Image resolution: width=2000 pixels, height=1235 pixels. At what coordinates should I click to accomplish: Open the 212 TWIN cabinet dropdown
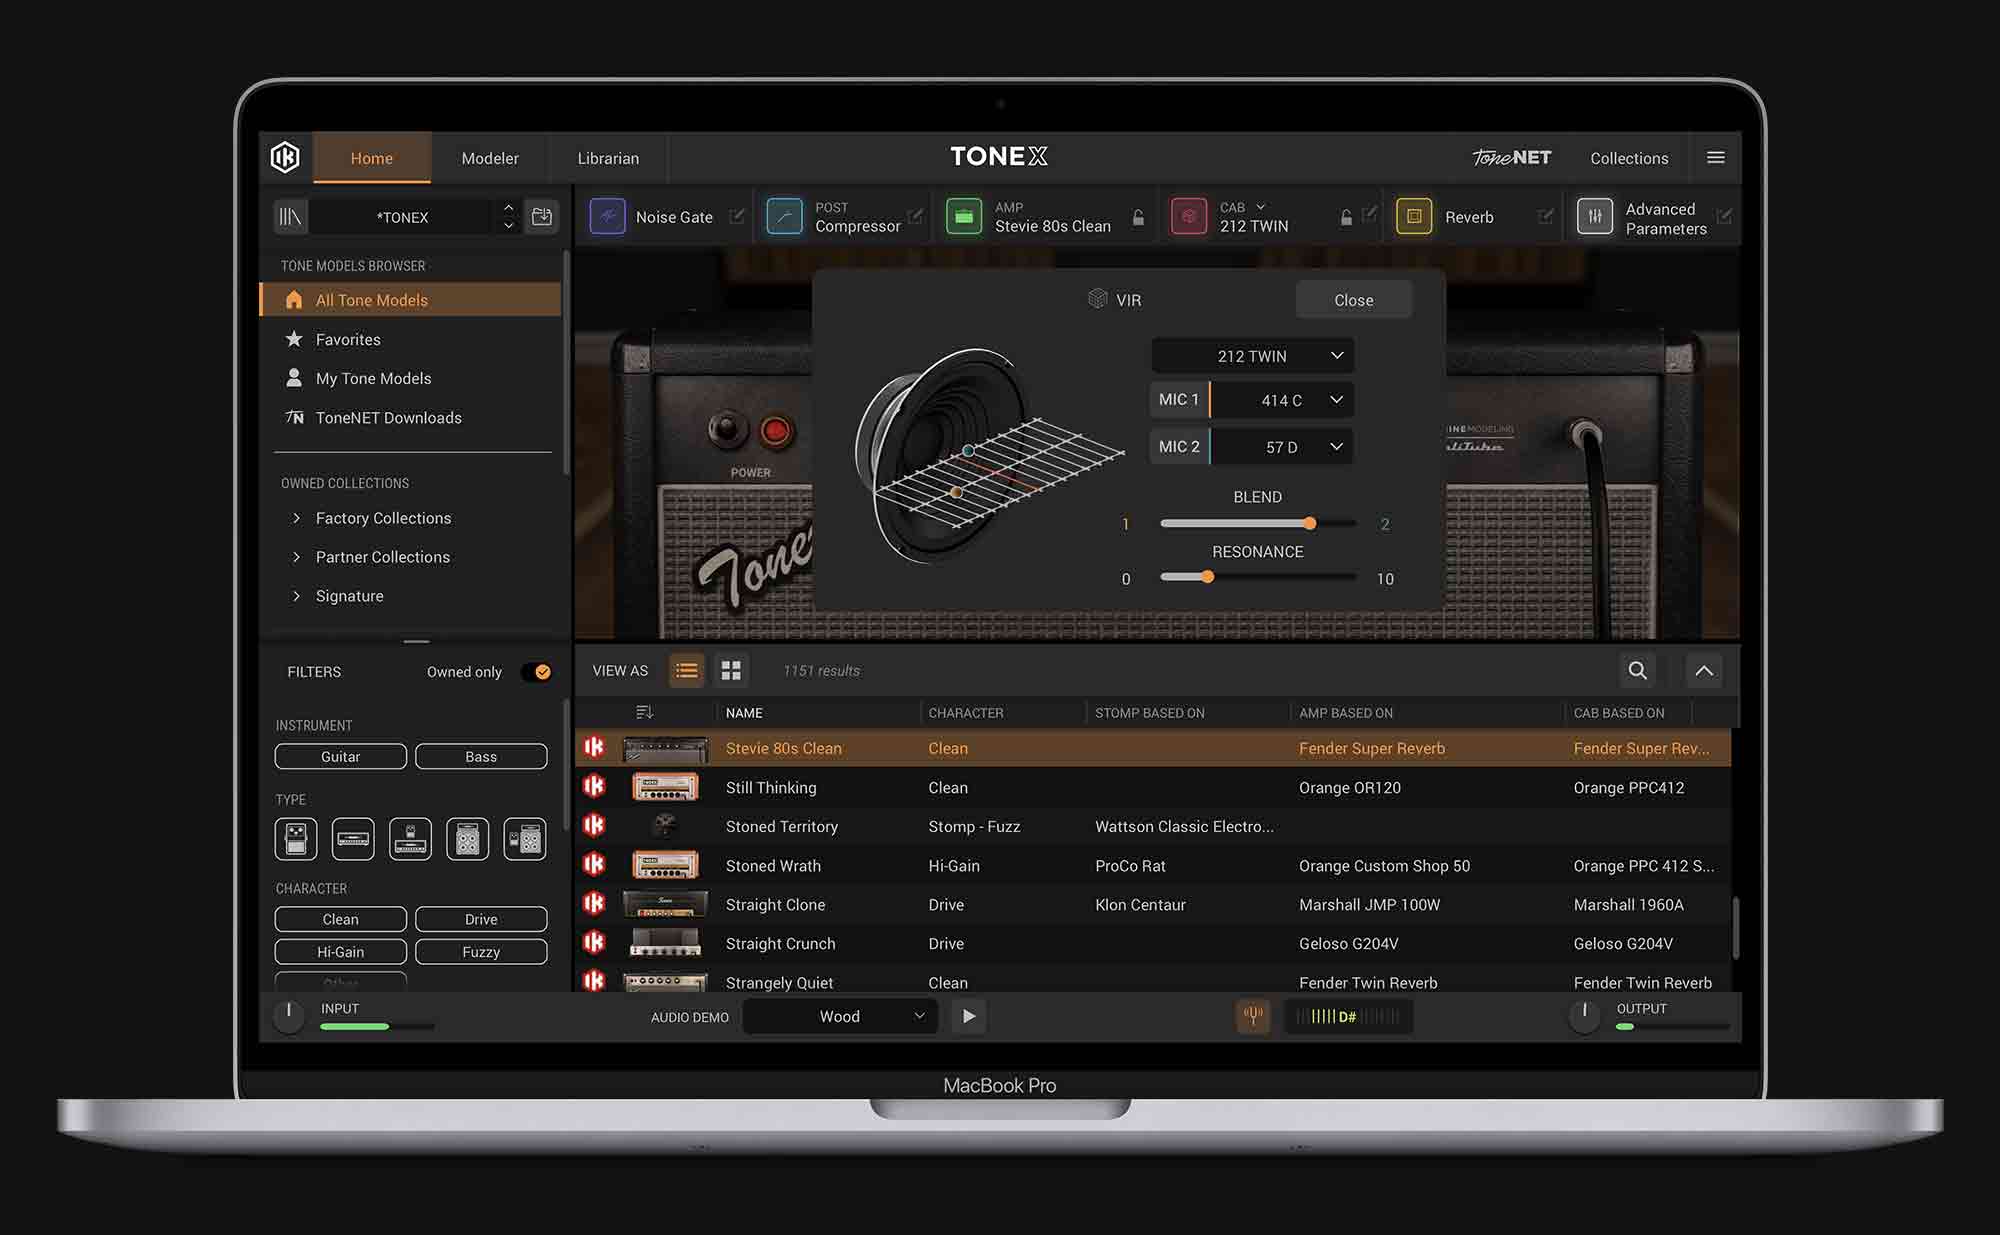click(1252, 356)
